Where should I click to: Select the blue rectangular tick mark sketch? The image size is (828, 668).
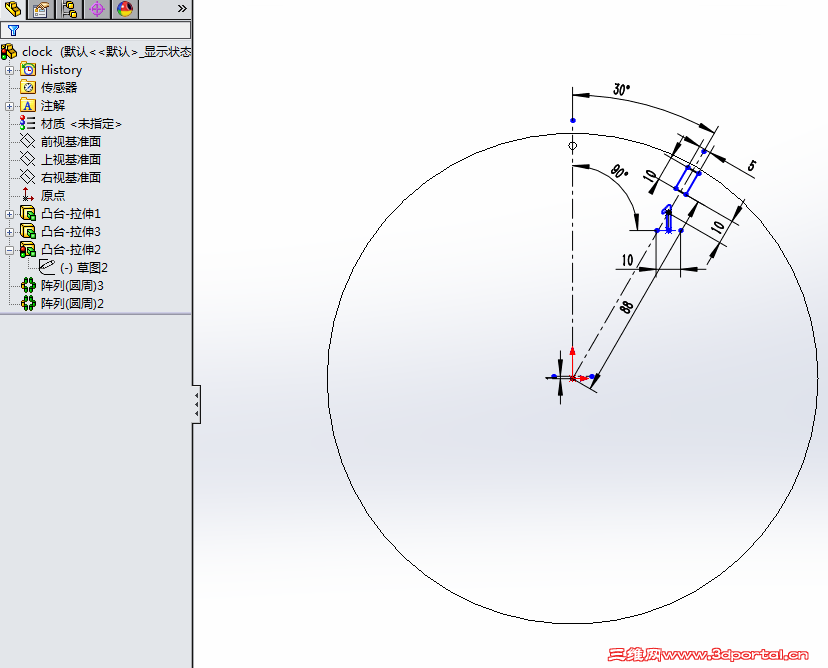[x=688, y=181]
